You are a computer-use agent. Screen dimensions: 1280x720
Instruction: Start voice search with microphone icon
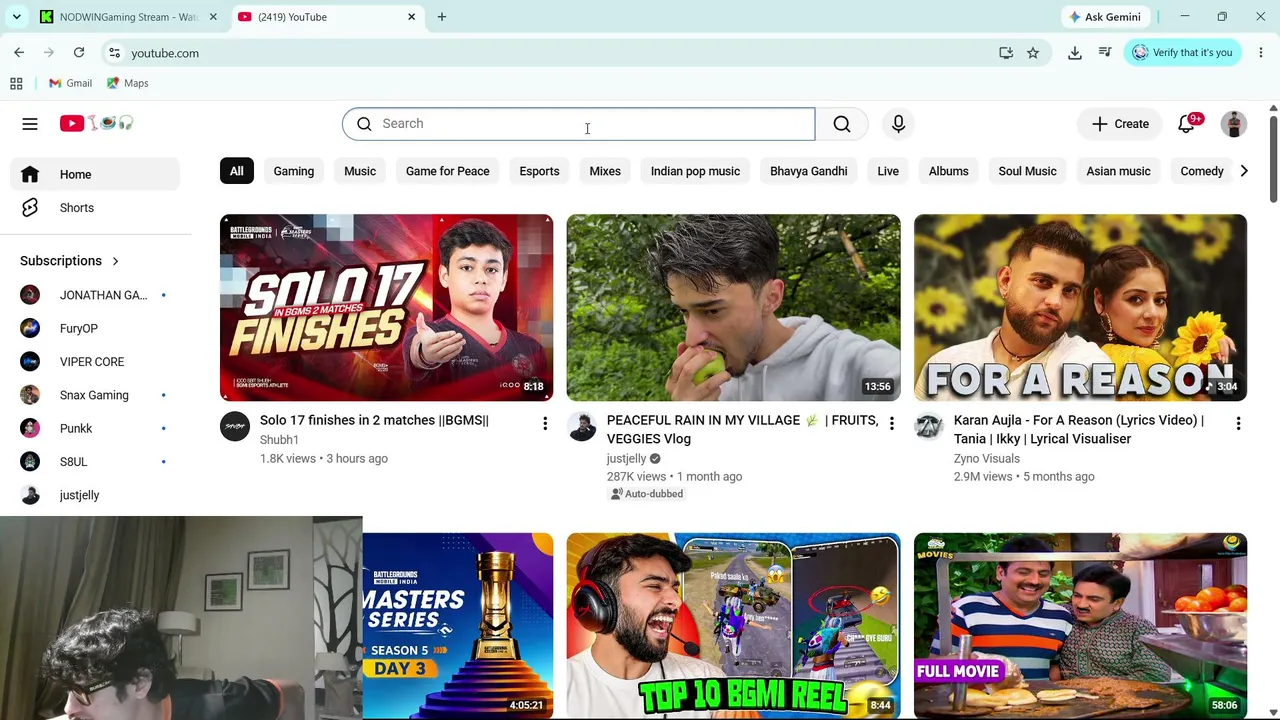pos(898,124)
